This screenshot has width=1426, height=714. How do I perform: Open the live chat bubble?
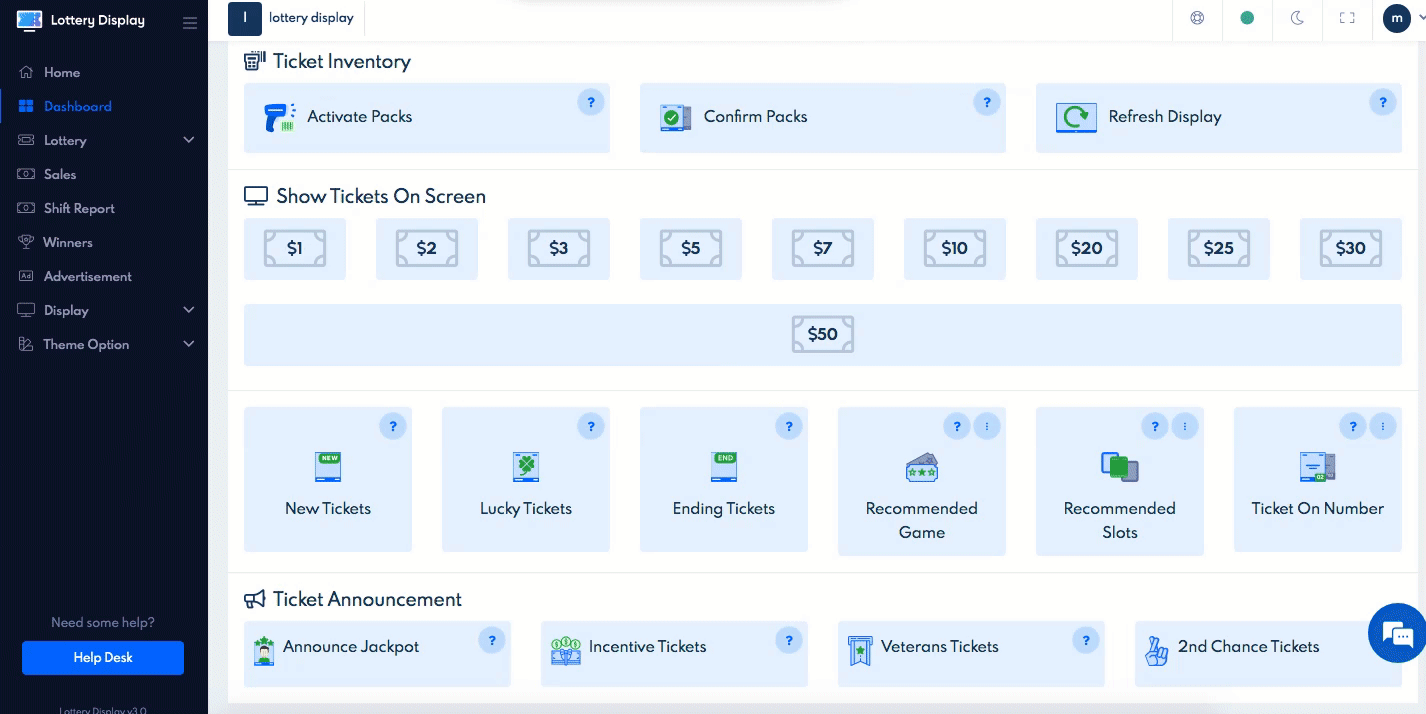pyautogui.click(x=1396, y=633)
